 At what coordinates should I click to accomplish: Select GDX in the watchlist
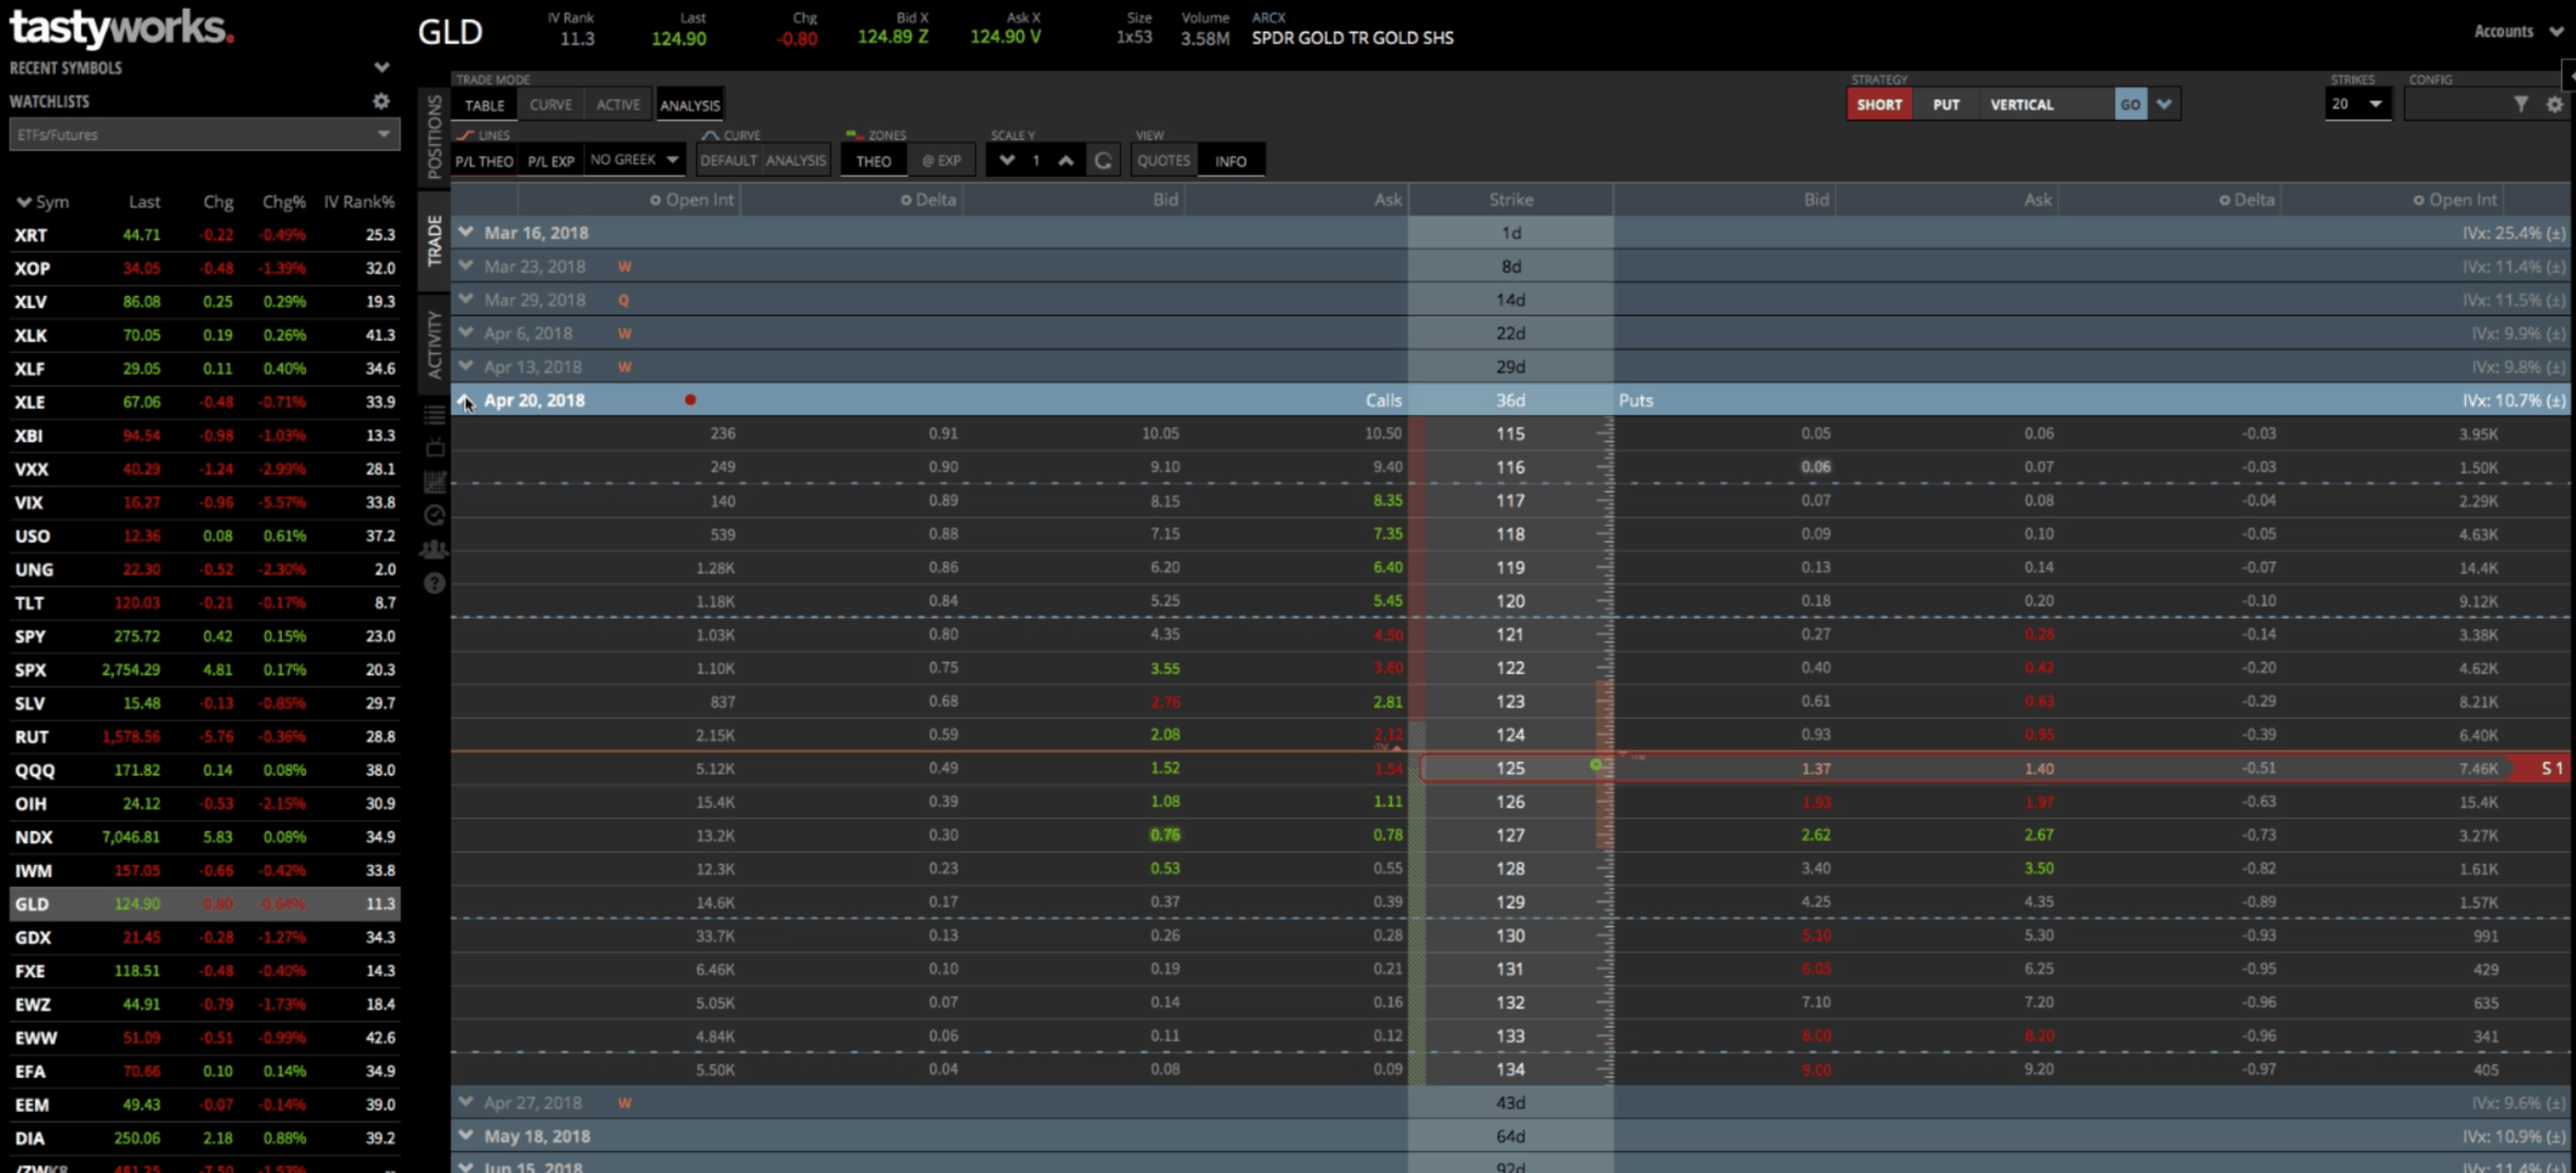point(204,937)
